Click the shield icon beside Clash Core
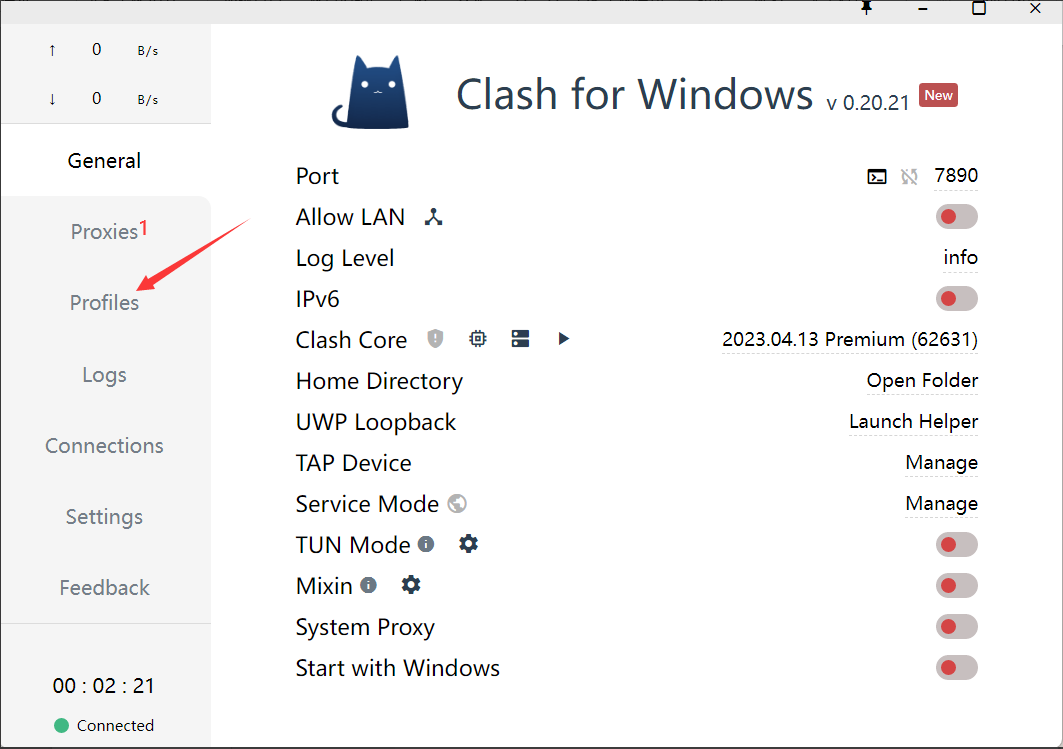This screenshot has width=1063, height=749. [x=435, y=339]
